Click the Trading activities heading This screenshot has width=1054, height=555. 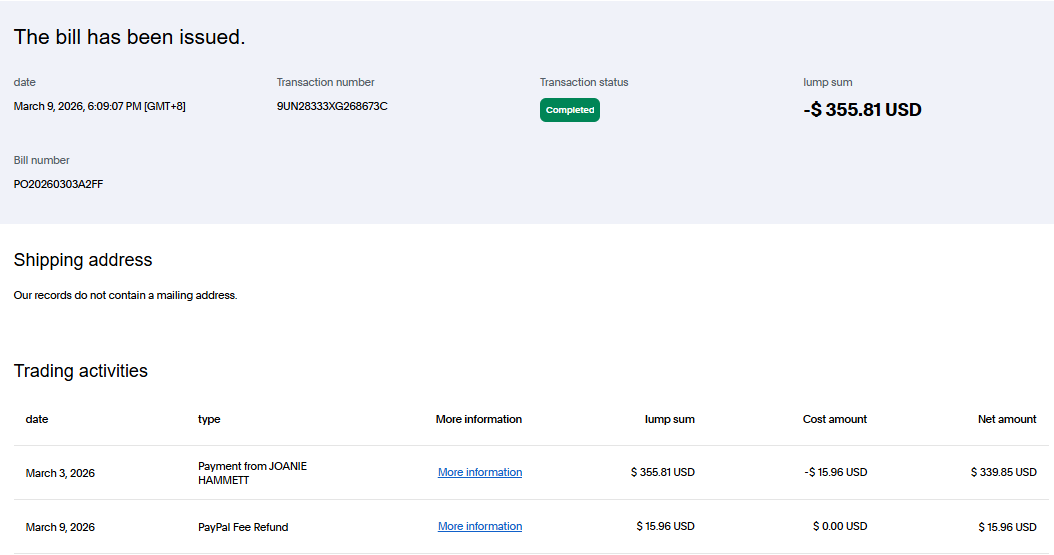[x=80, y=371]
